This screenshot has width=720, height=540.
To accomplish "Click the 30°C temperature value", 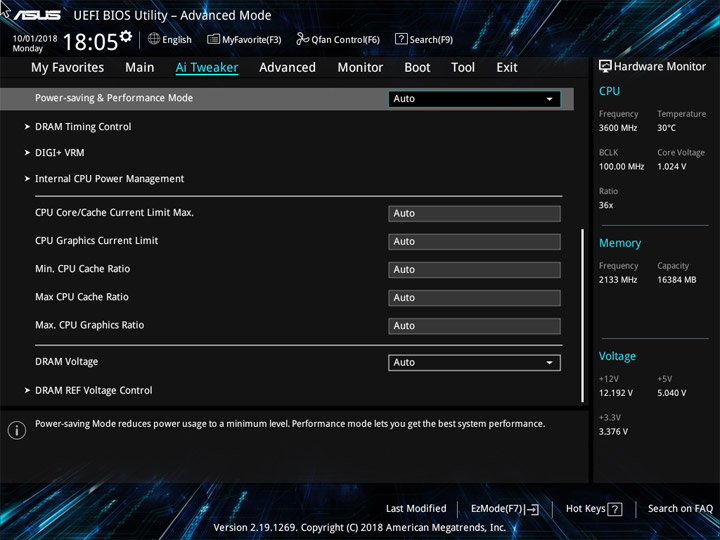I will coord(666,128).
